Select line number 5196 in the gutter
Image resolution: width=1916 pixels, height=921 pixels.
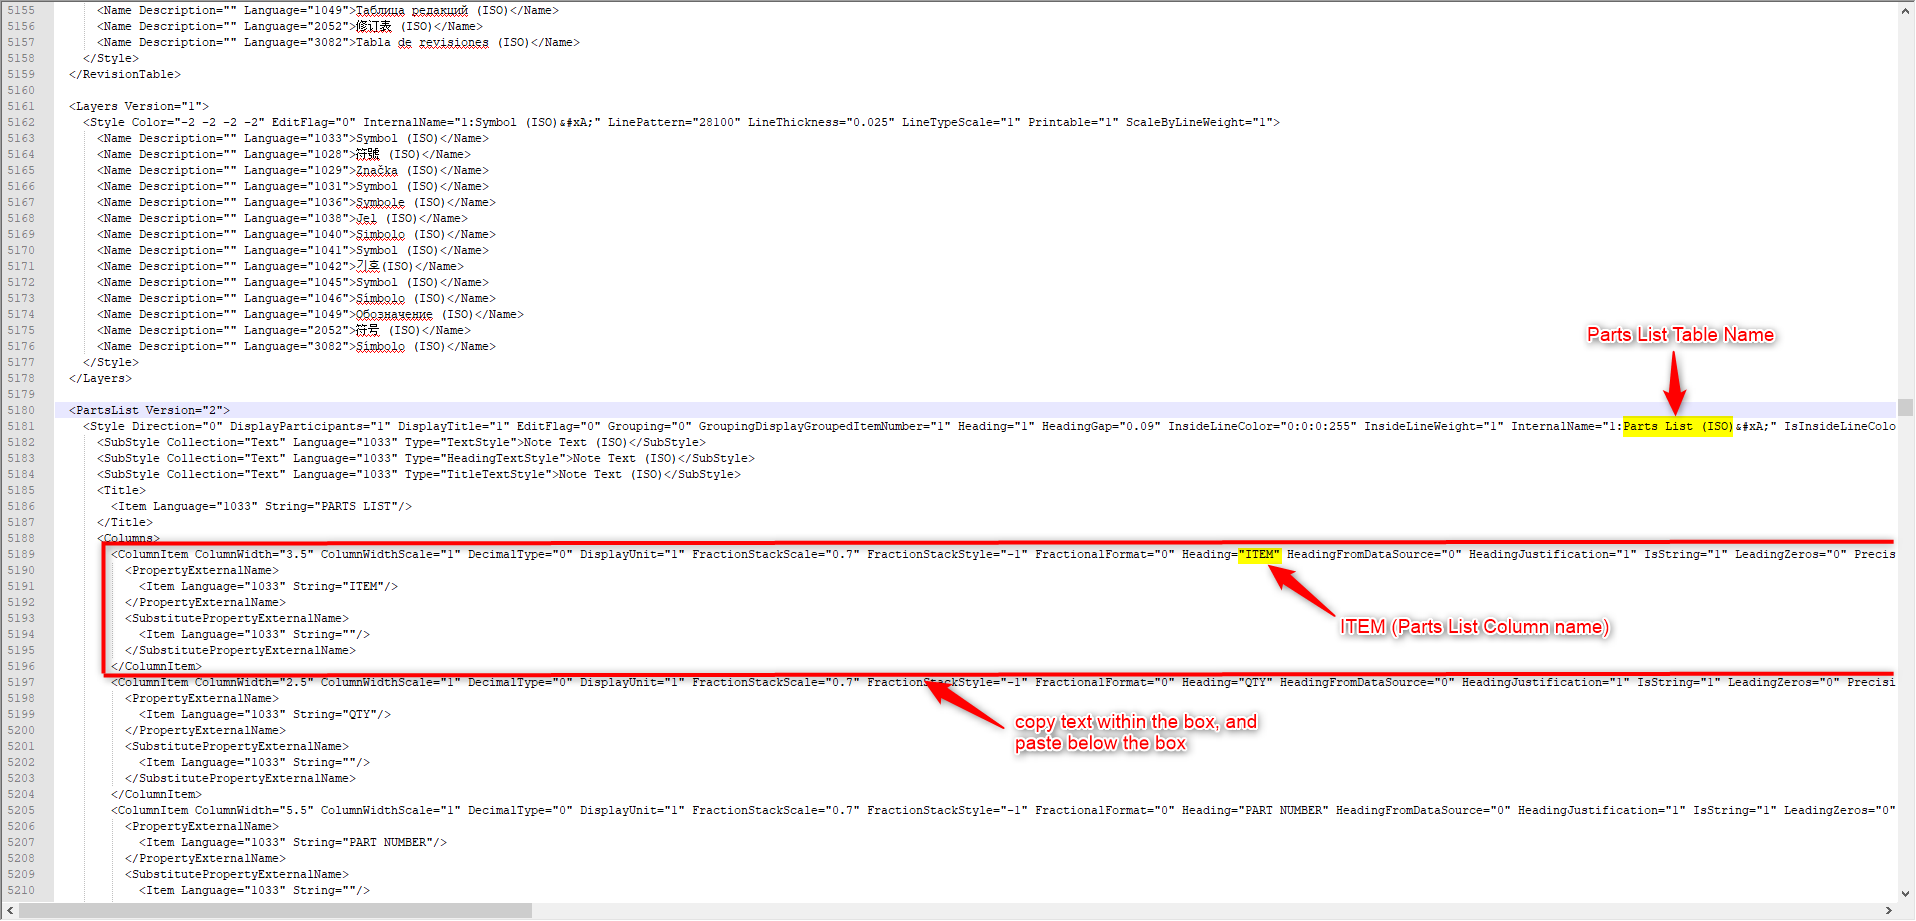21,666
